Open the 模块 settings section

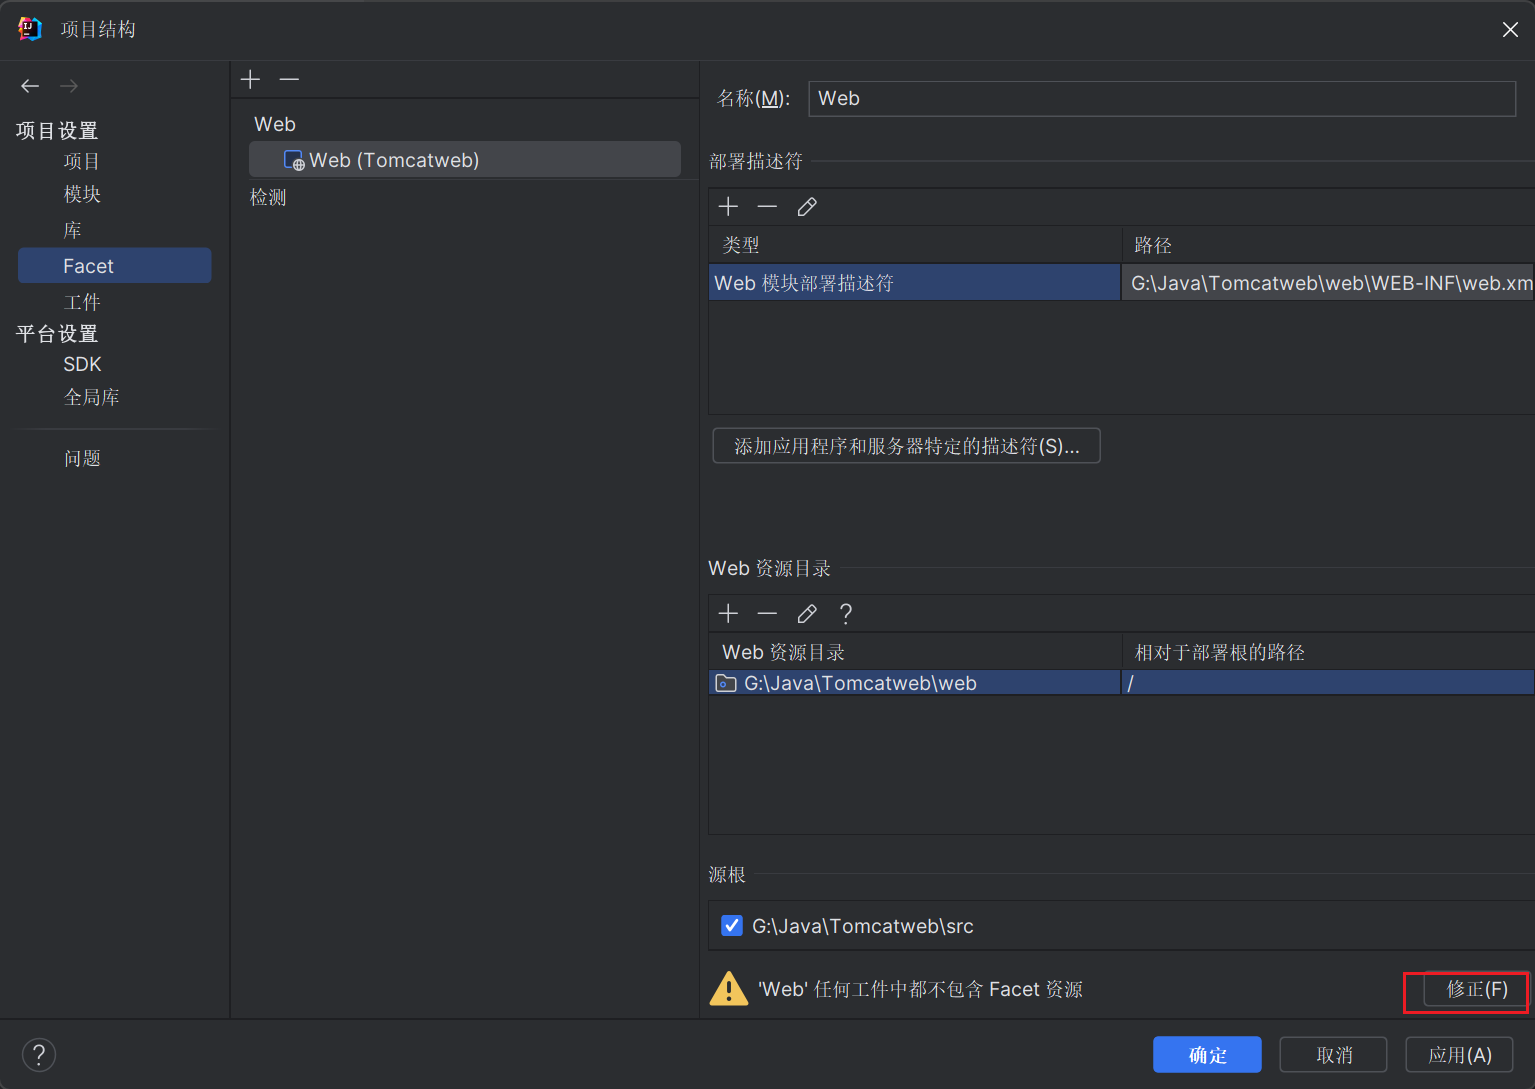(x=82, y=194)
